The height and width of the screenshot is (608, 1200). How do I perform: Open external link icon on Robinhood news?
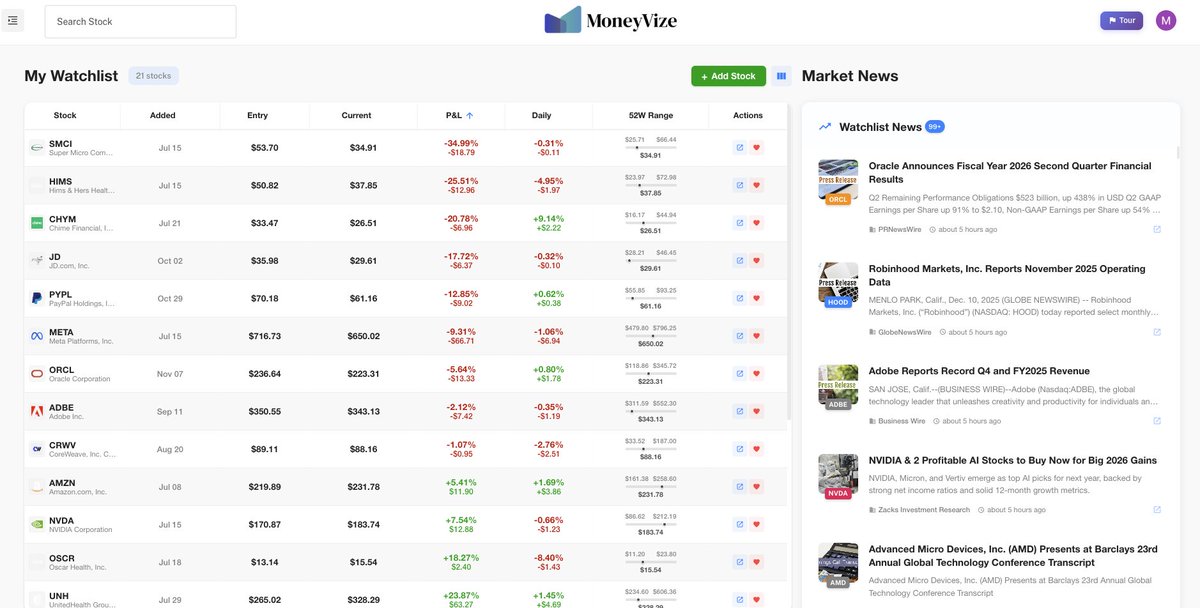point(1157,332)
